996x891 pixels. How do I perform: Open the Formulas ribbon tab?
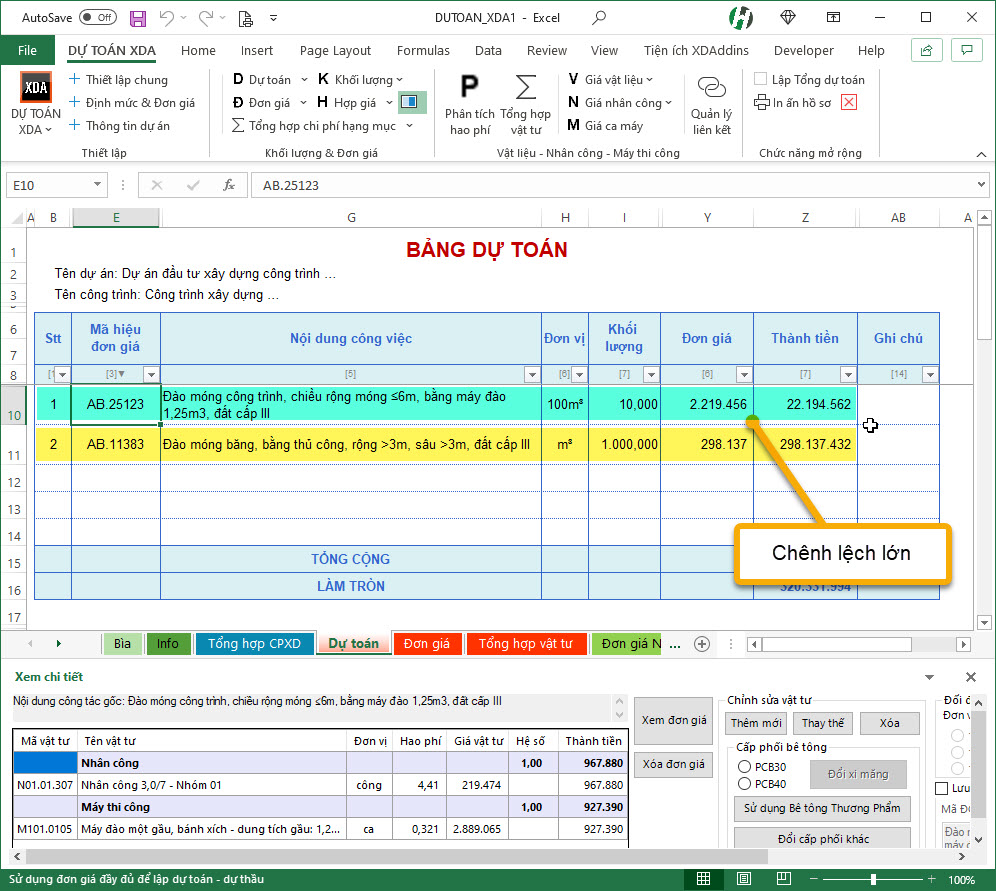pos(423,51)
